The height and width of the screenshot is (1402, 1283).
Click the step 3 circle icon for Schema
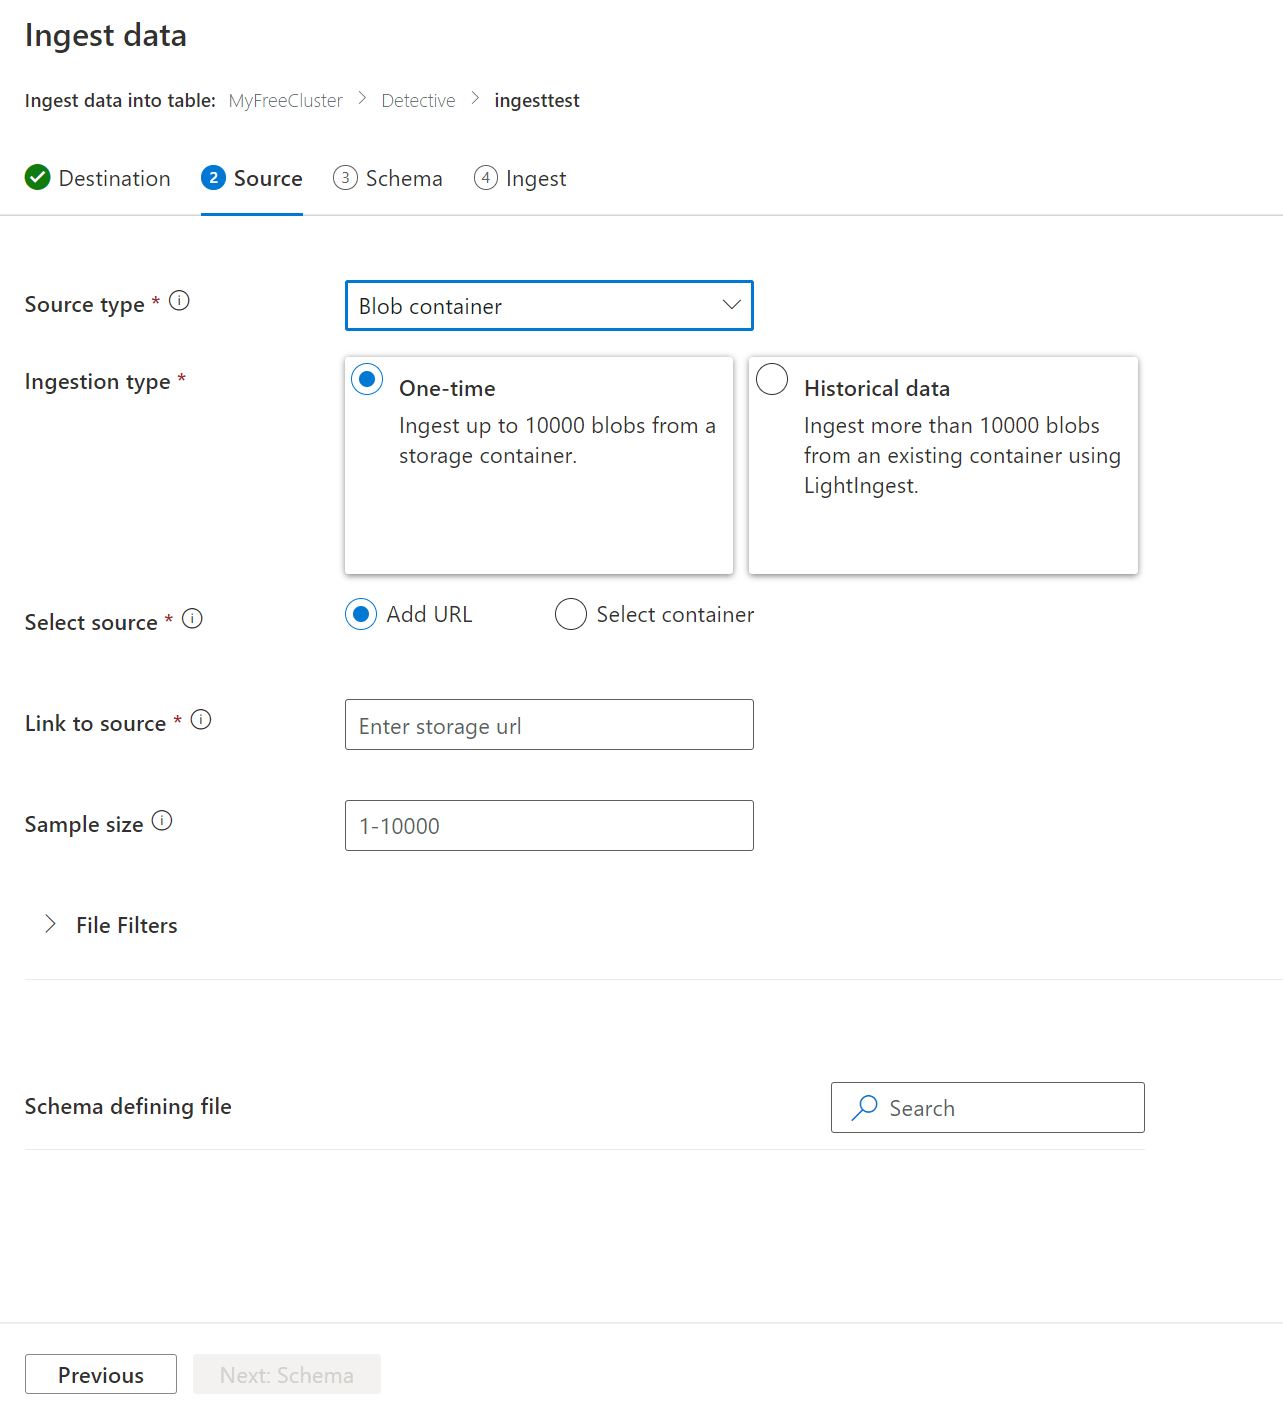pos(344,177)
